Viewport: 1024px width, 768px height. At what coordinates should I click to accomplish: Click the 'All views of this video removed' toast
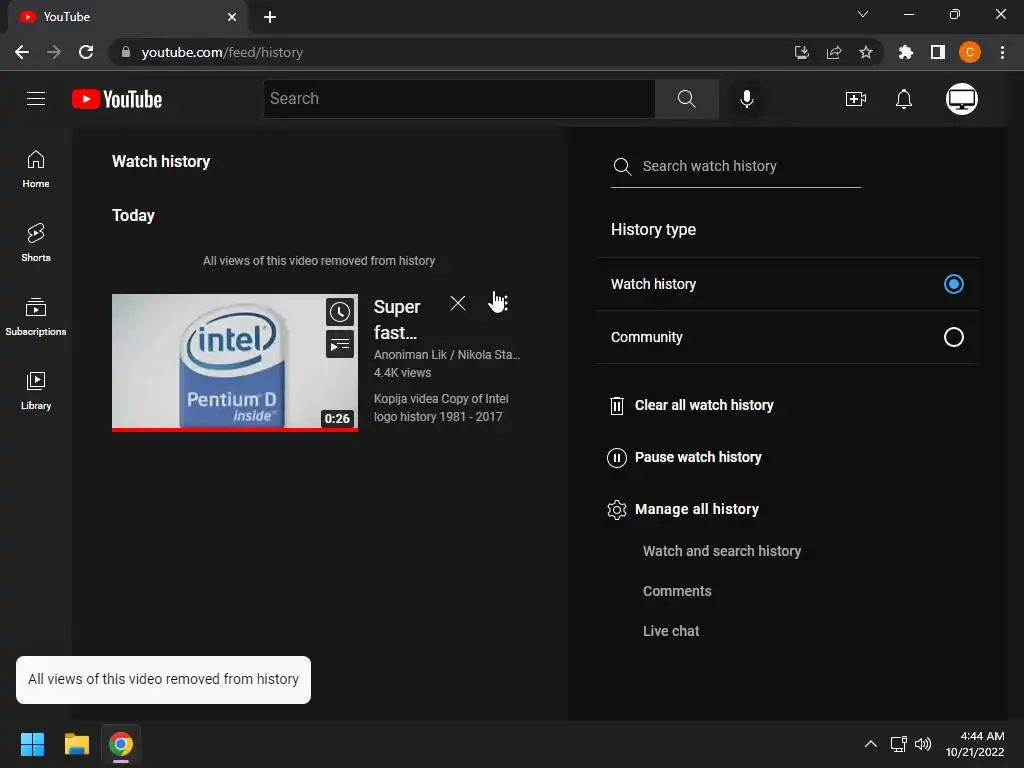coord(163,680)
